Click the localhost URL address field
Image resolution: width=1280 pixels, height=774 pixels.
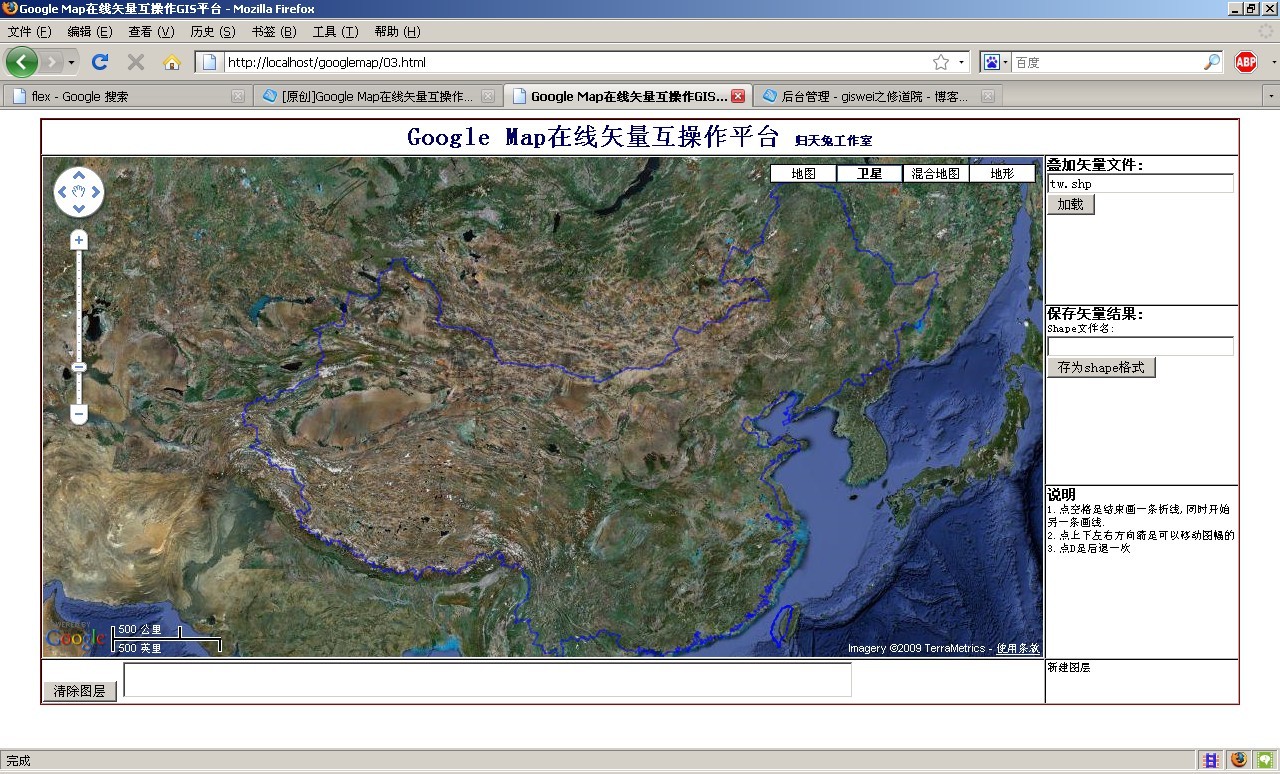(577, 62)
